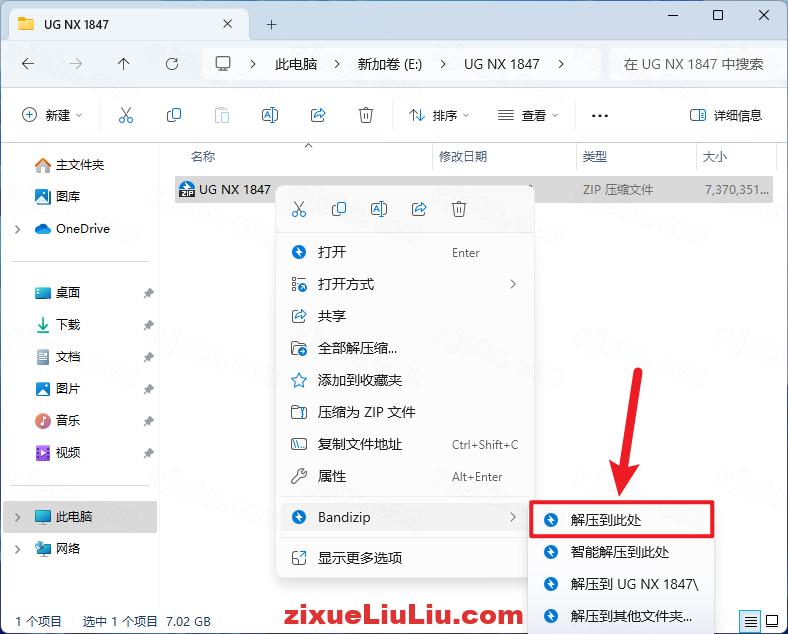
Task: Click the ZIP 压缩文件 type cell
Action: (x=618, y=189)
